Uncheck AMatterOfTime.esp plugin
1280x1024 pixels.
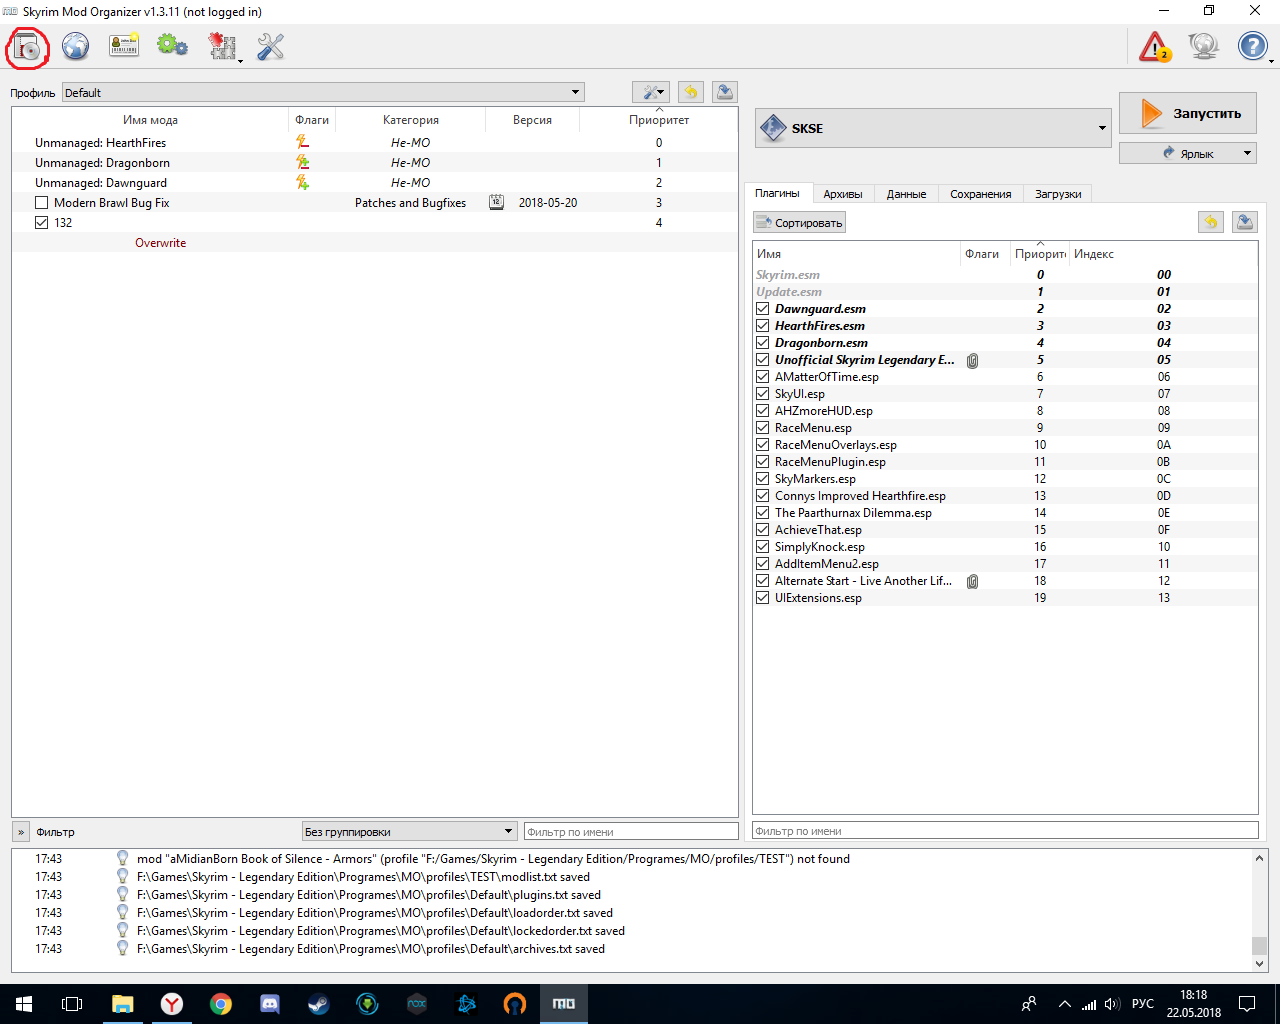[763, 377]
